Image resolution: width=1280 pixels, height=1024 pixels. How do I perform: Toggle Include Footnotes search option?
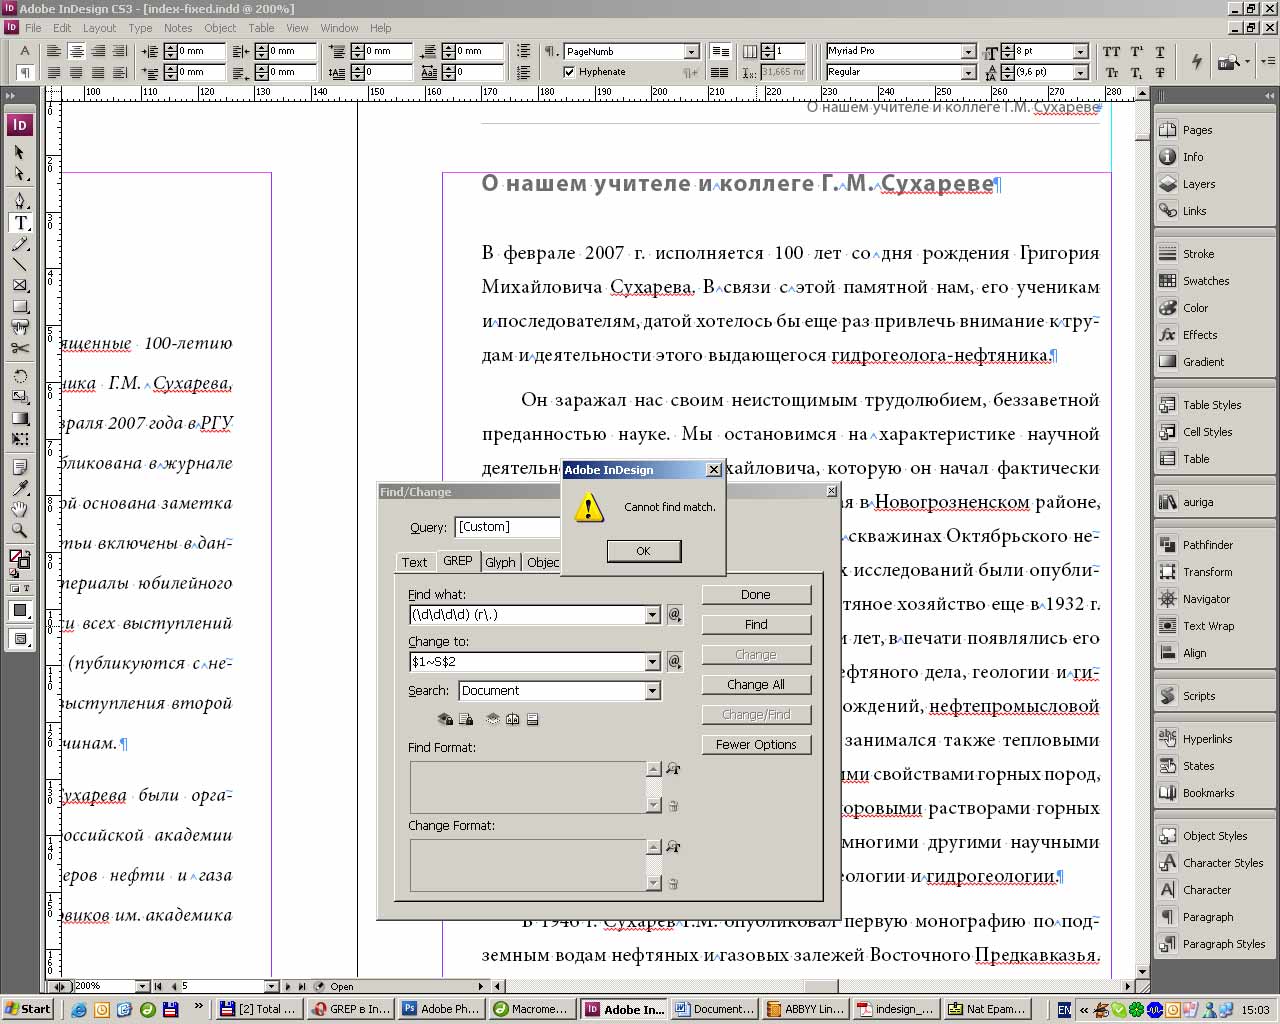(533, 719)
